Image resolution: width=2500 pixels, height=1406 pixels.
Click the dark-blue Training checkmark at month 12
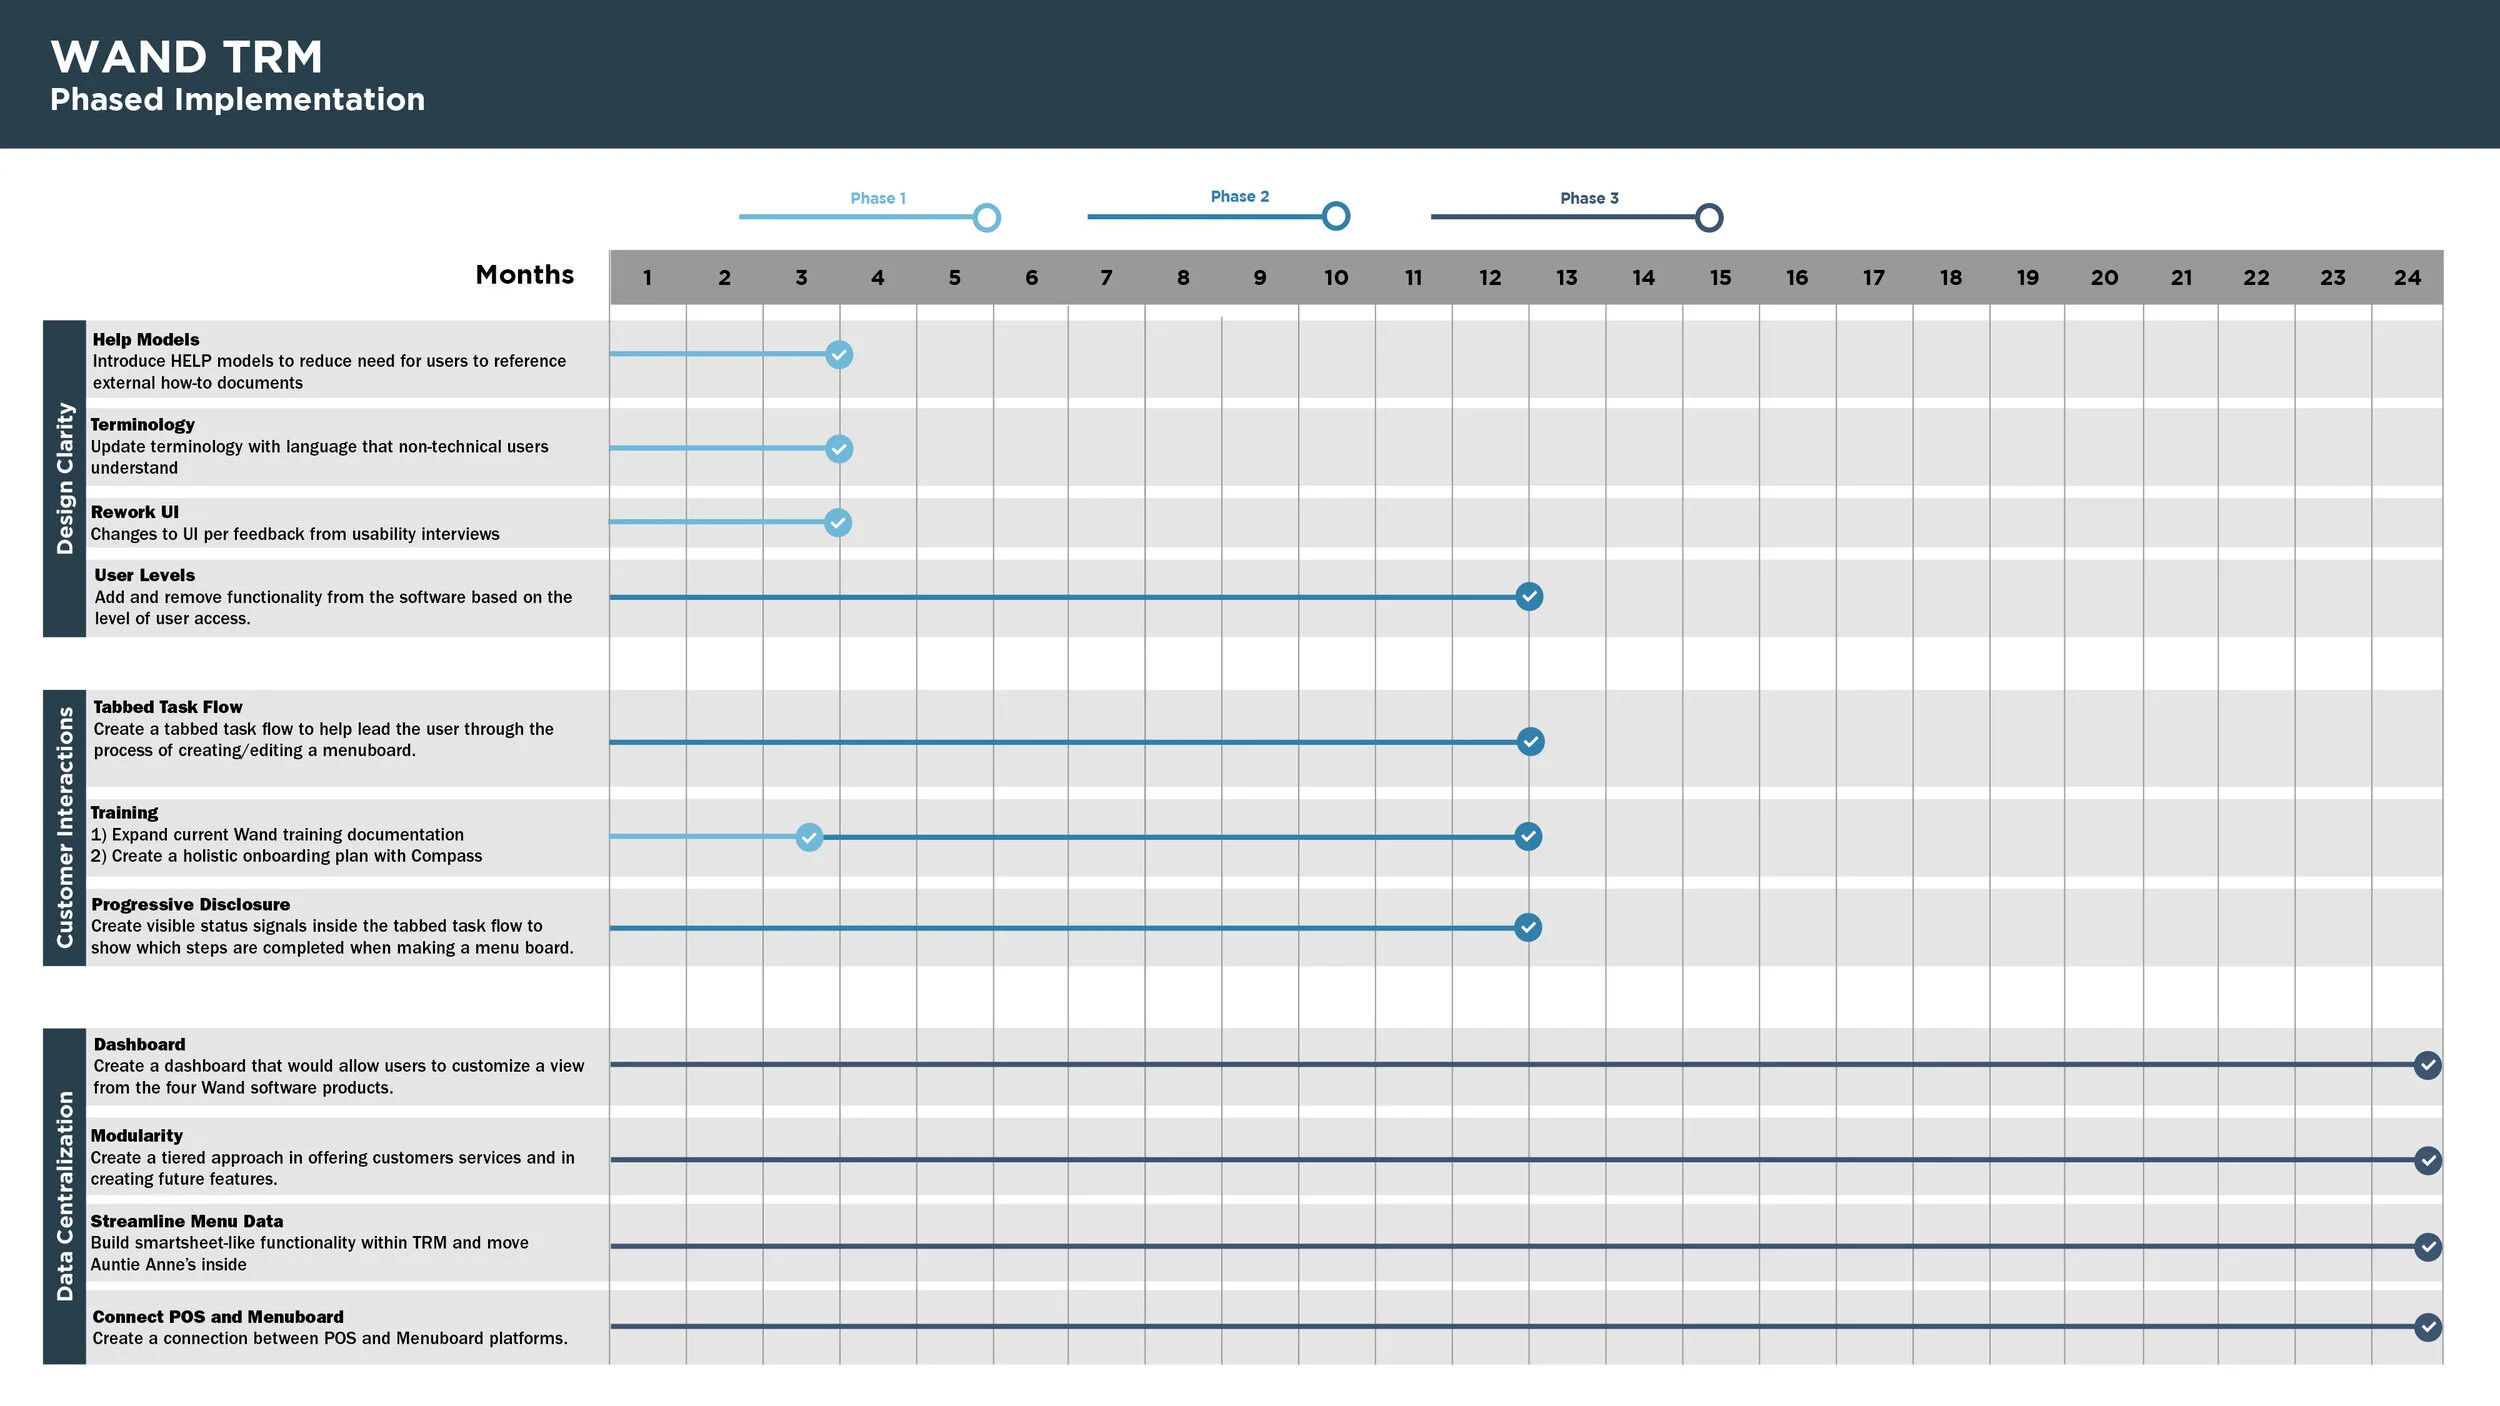click(1527, 836)
